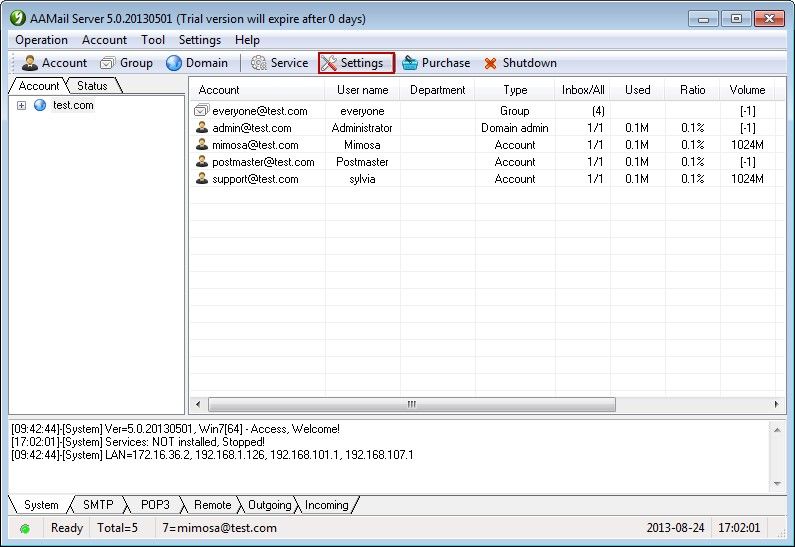Click the test.com label in the tree
This screenshot has width=795, height=547.
click(73, 105)
